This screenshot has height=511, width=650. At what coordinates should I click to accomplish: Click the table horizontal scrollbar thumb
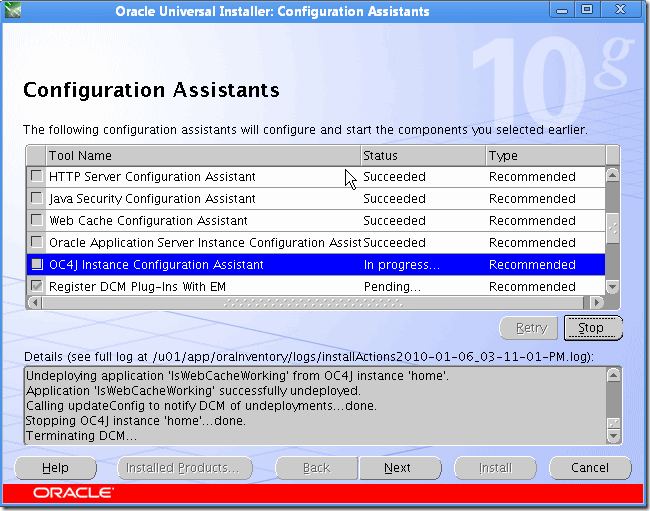[x=313, y=303]
